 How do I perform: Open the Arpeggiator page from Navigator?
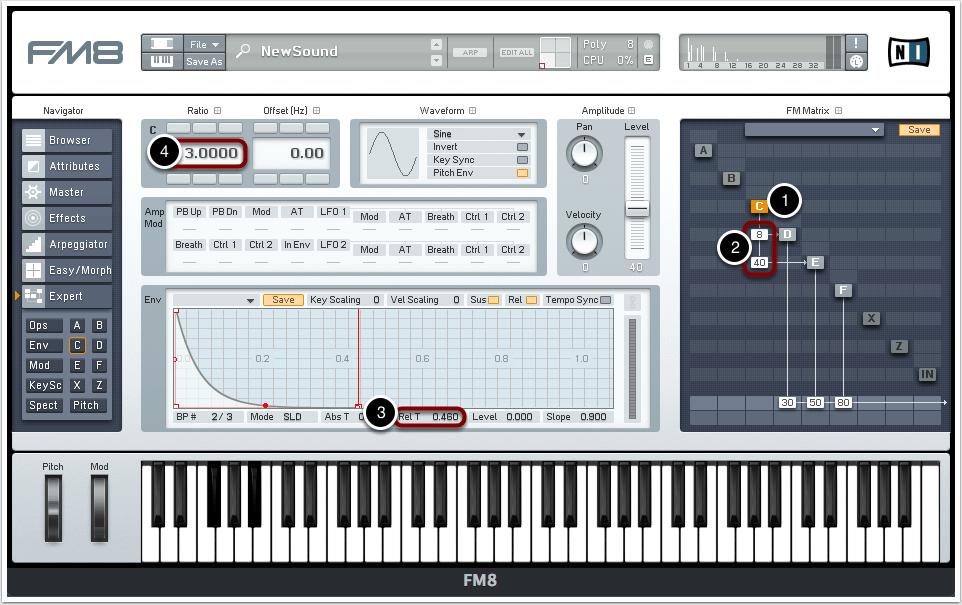click(x=68, y=245)
